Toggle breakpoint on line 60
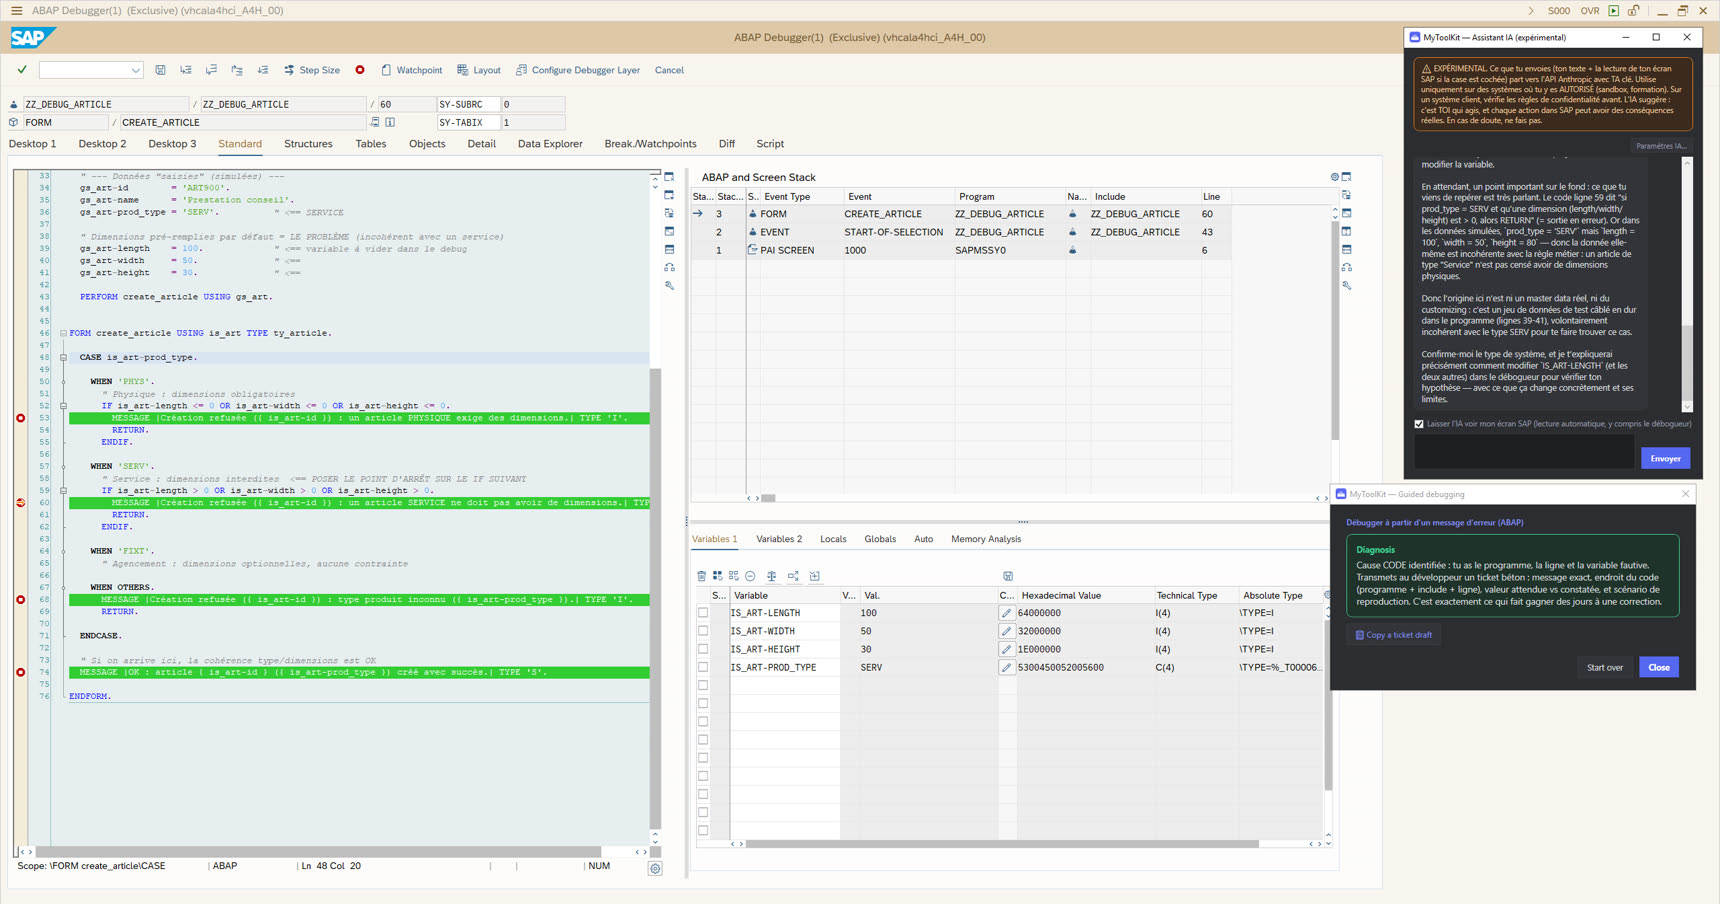The width and height of the screenshot is (1720, 904). [21, 503]
